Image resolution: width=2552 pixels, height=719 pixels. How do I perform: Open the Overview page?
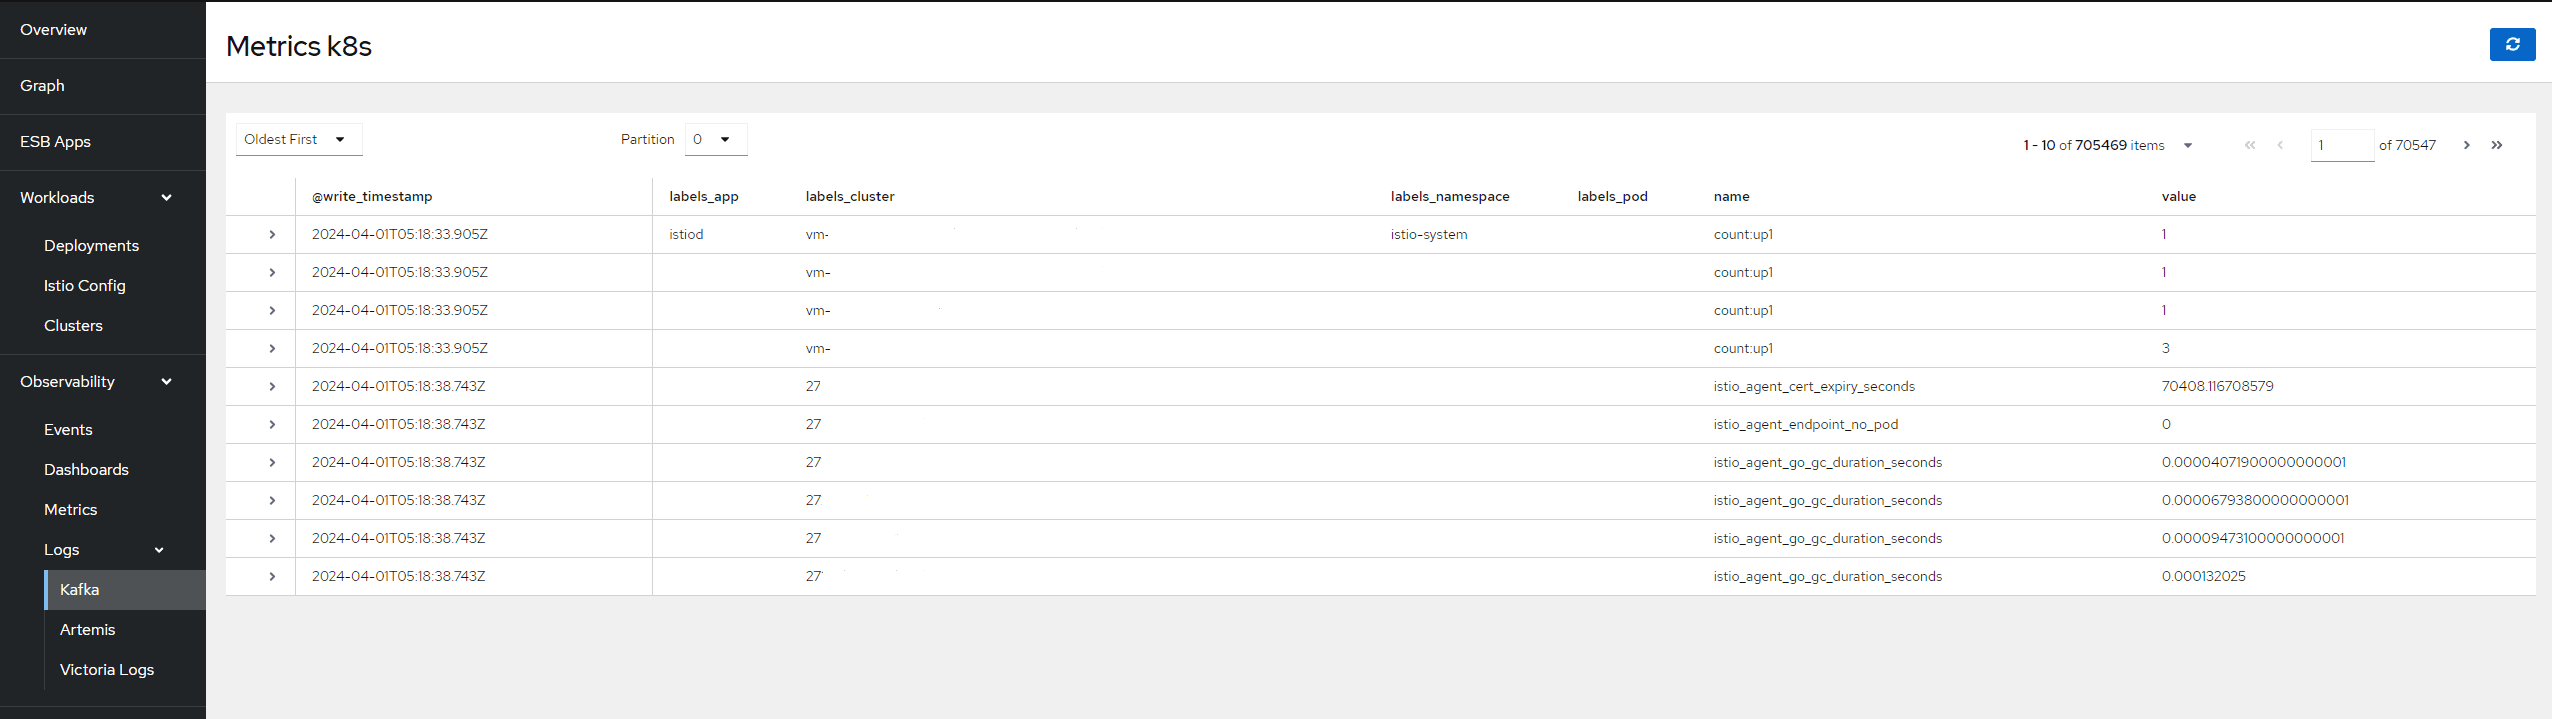[x=54, y=30]
